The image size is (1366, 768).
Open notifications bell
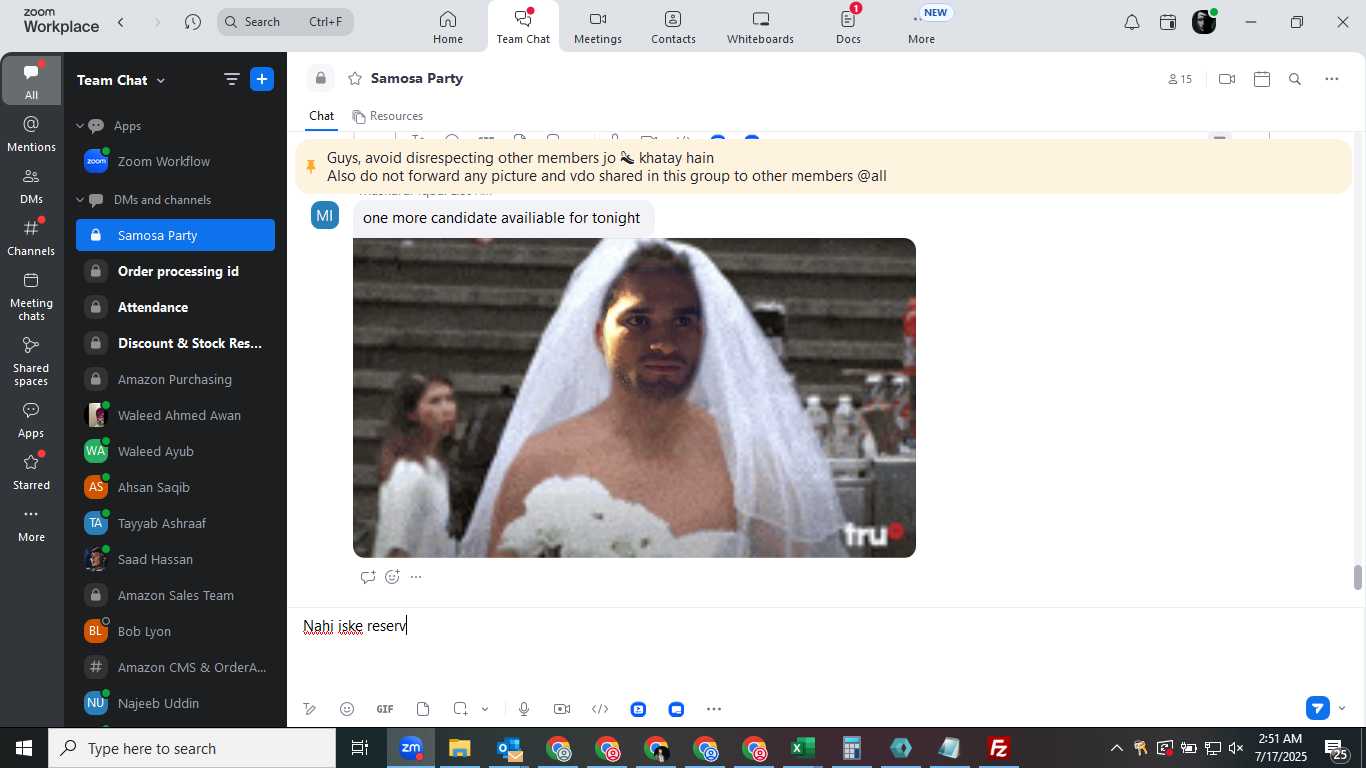(1132, 22)
